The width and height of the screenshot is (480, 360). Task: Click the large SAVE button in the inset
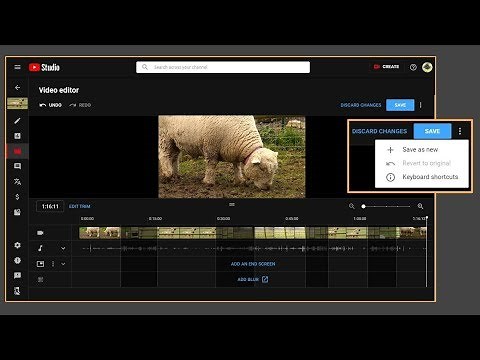(432, 131)
